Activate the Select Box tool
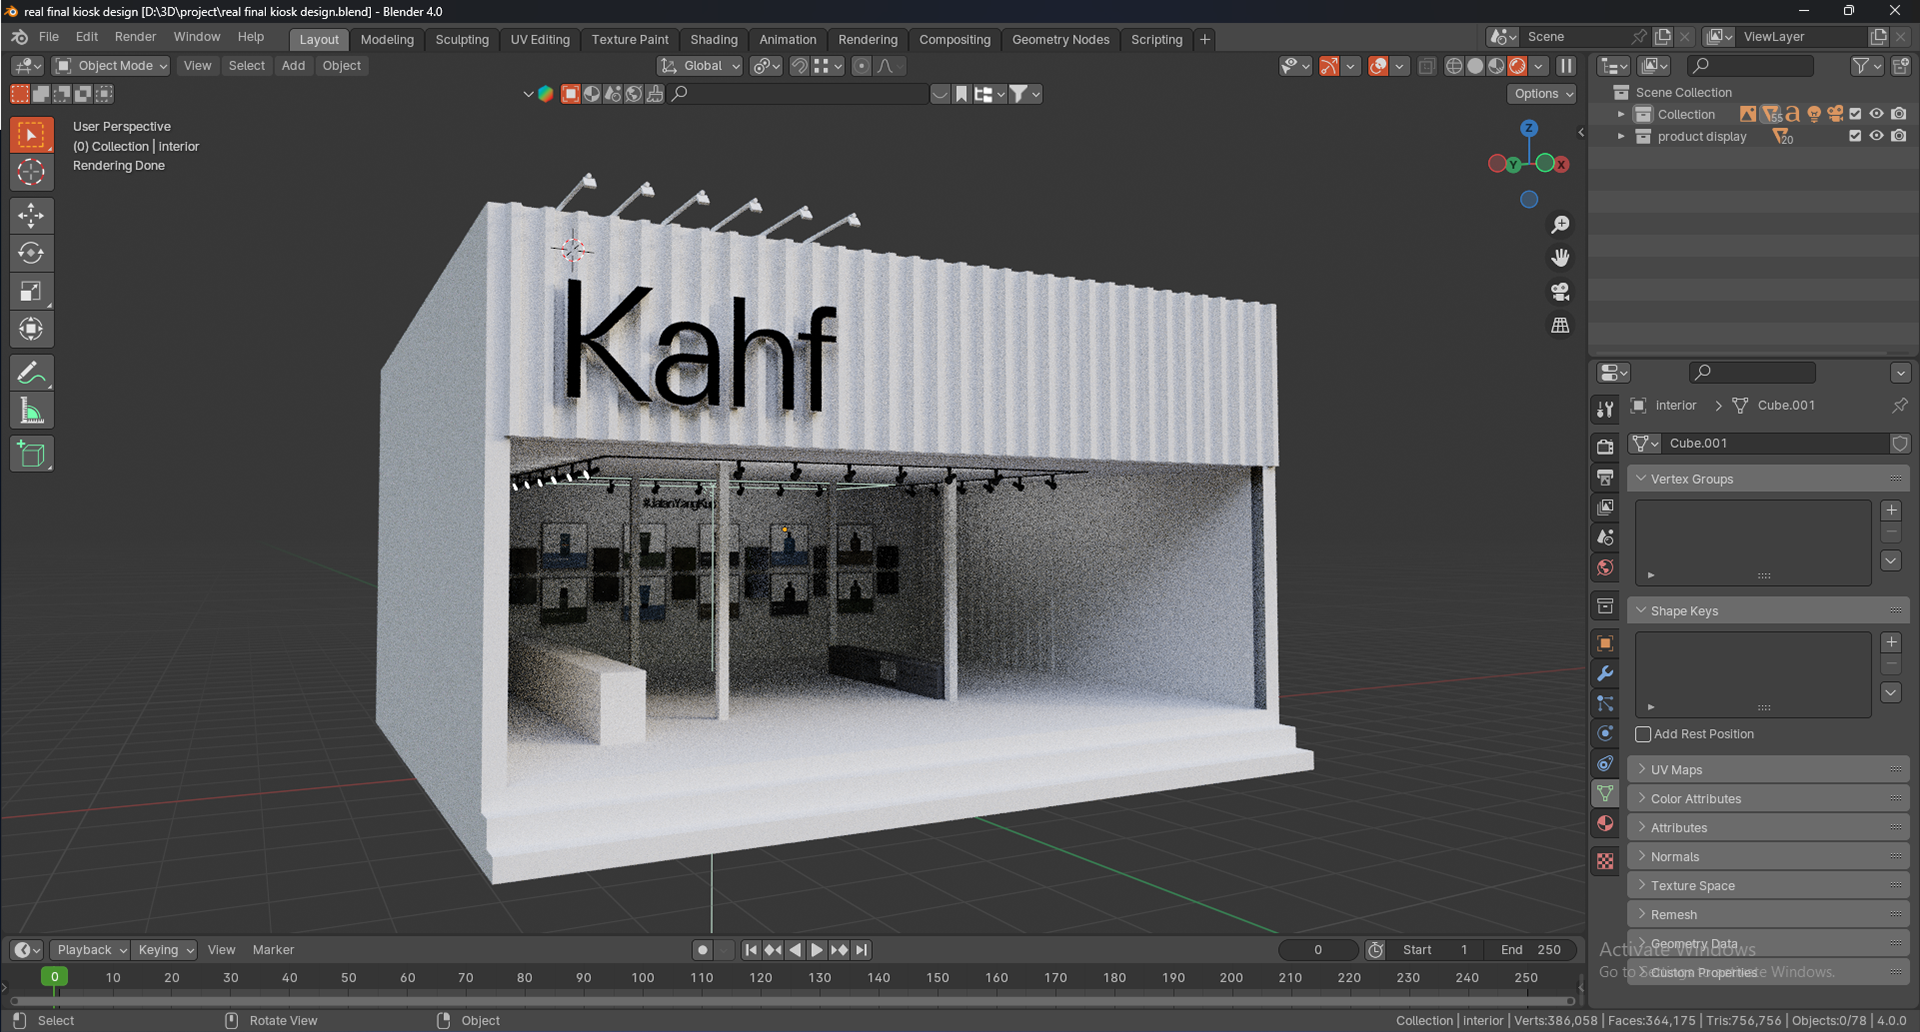 tap(31, 134)
